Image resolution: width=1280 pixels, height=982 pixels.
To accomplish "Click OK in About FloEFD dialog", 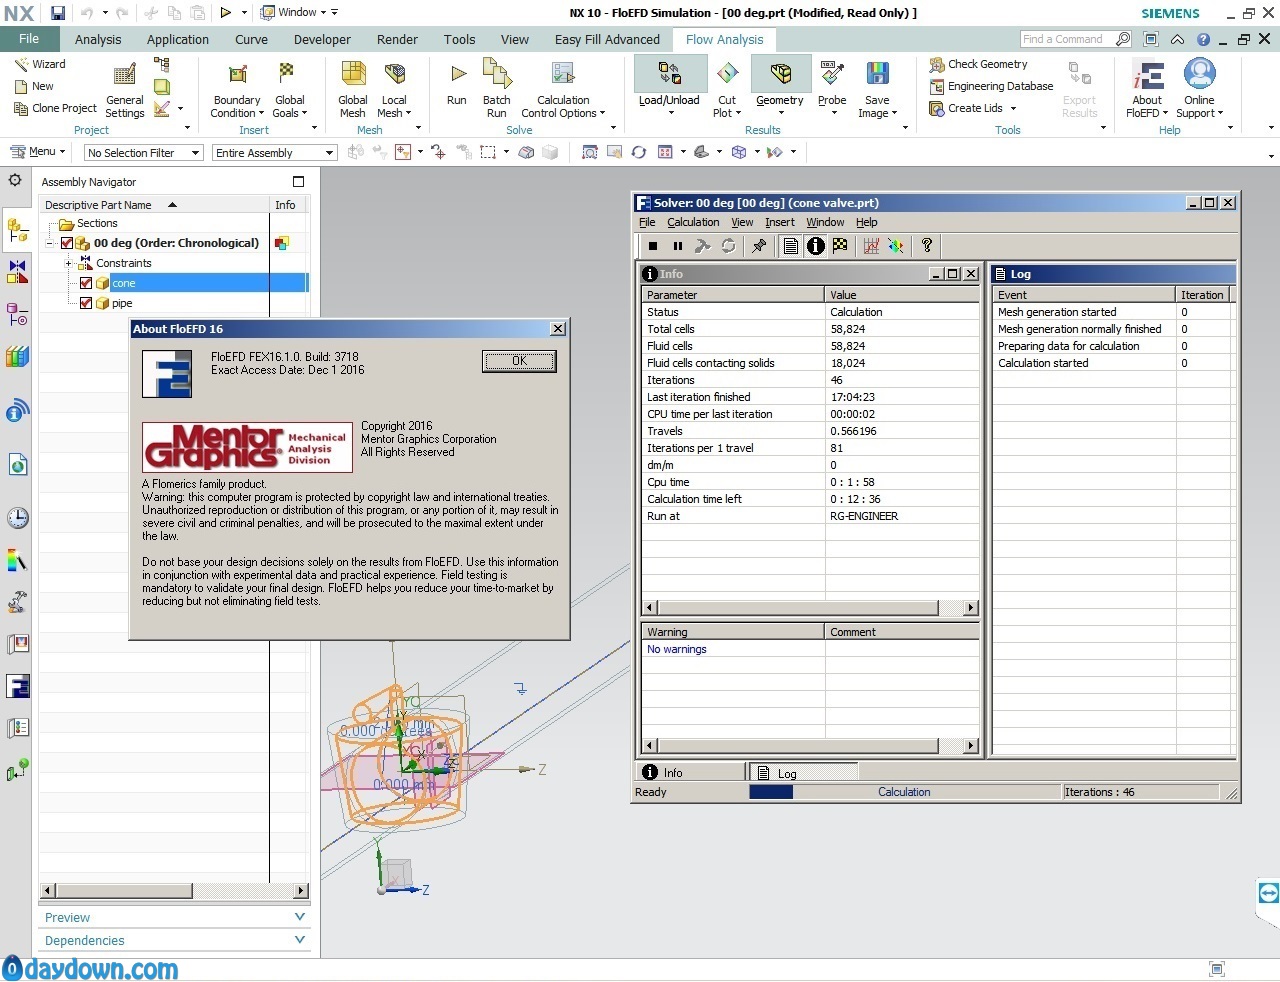I will 519,361.
